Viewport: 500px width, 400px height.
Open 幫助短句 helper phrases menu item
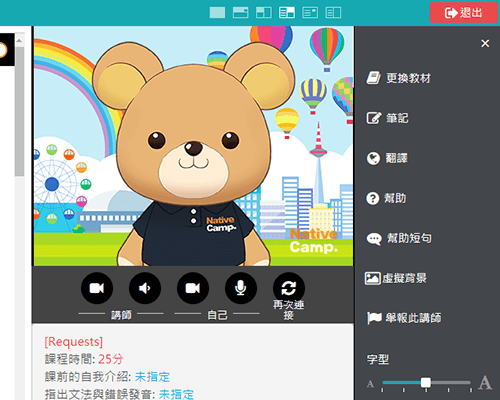coord(399,238)
